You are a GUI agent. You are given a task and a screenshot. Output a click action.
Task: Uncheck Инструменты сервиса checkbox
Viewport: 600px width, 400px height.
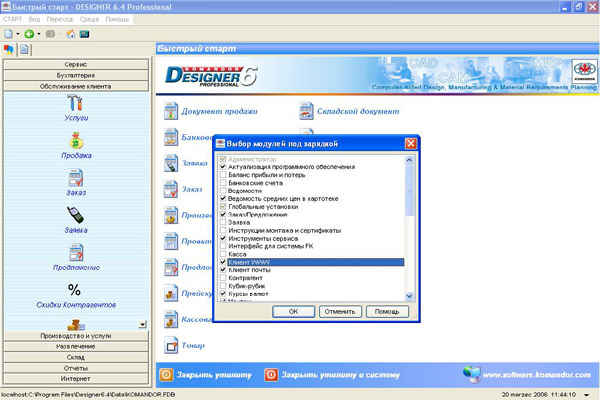[x=223, y=238]
